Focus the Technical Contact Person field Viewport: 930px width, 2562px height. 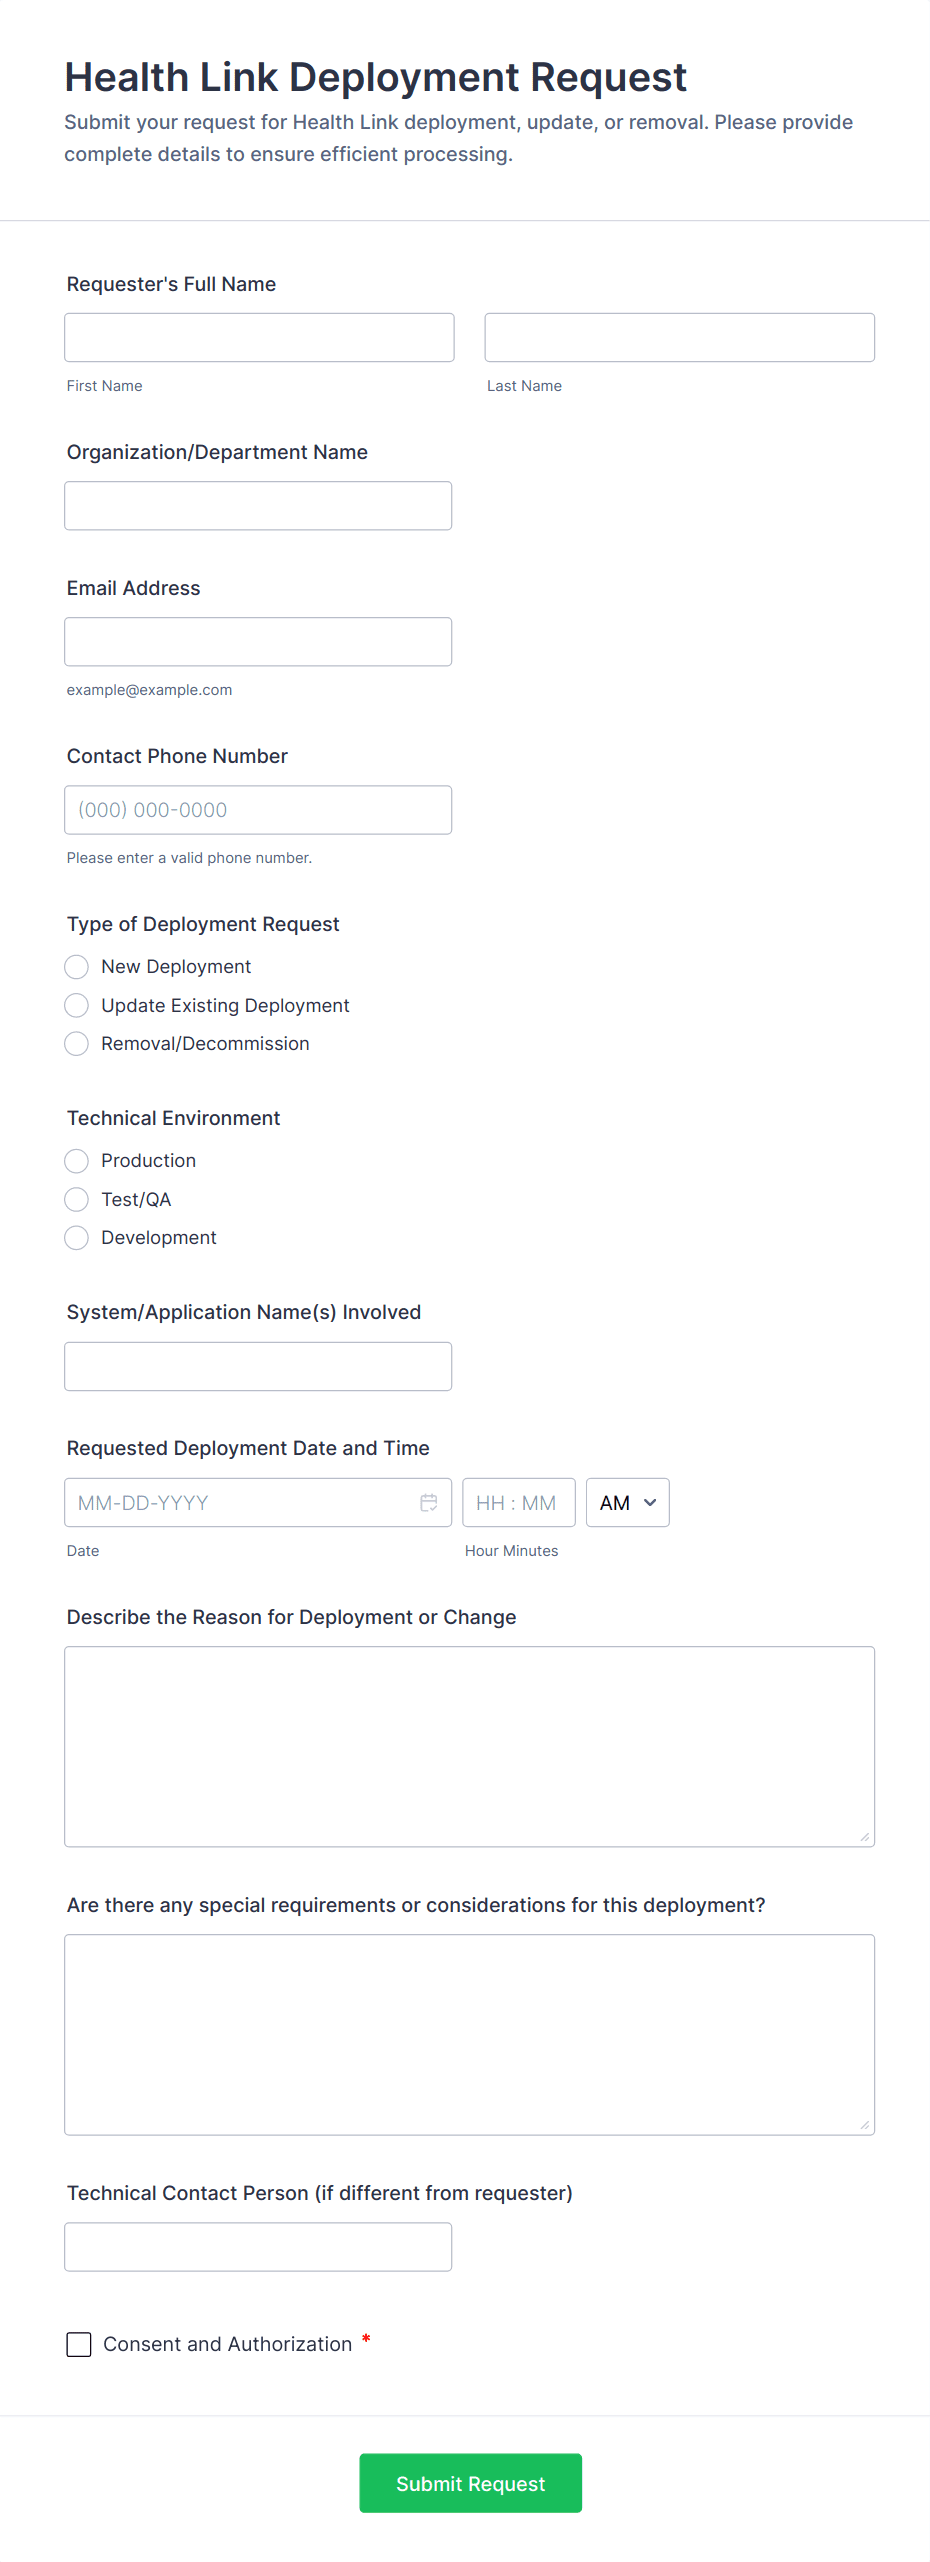(258, 2247)
